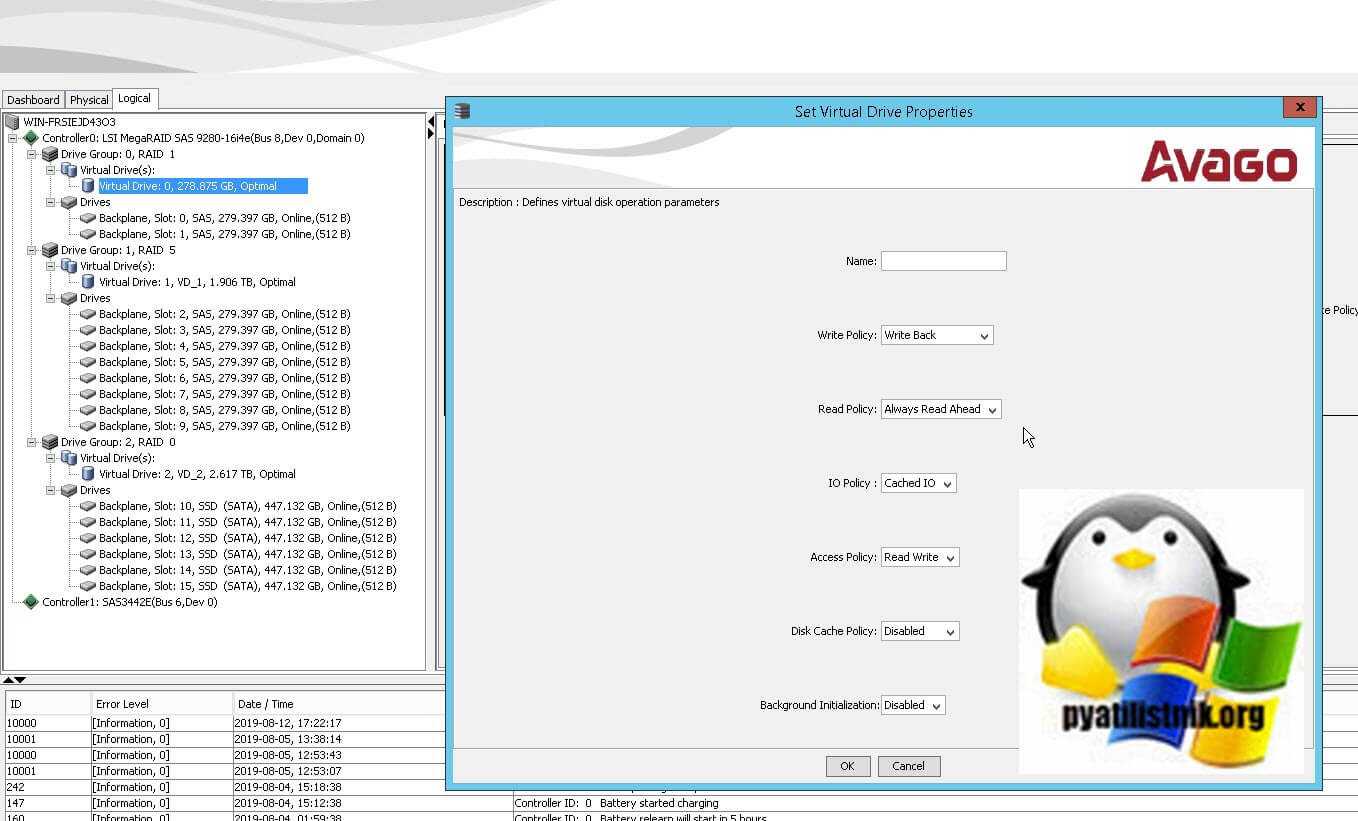1358x821 pixels.
Task: Open the Read Policy dropdown
Action: pos(940,410)
